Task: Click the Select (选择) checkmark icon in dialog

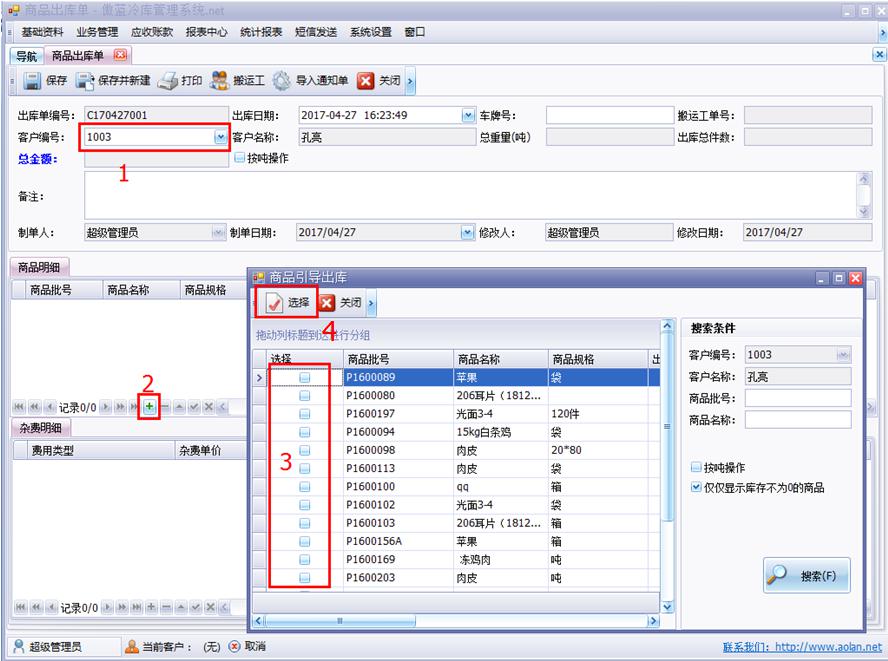Action: pyautogui.click(x=275, y=303)
